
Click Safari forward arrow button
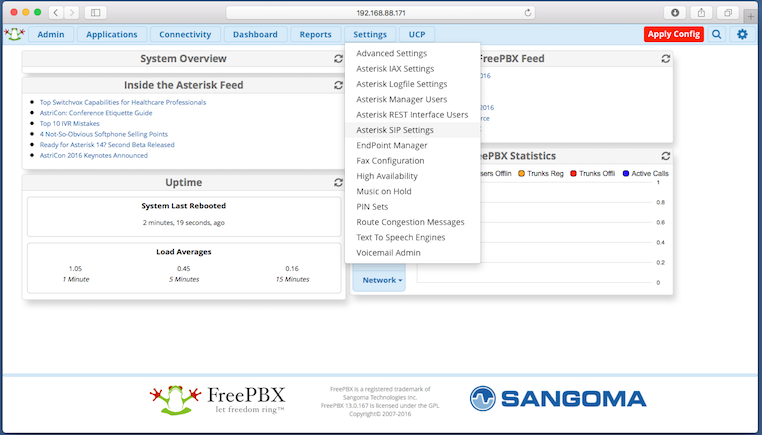71,13
